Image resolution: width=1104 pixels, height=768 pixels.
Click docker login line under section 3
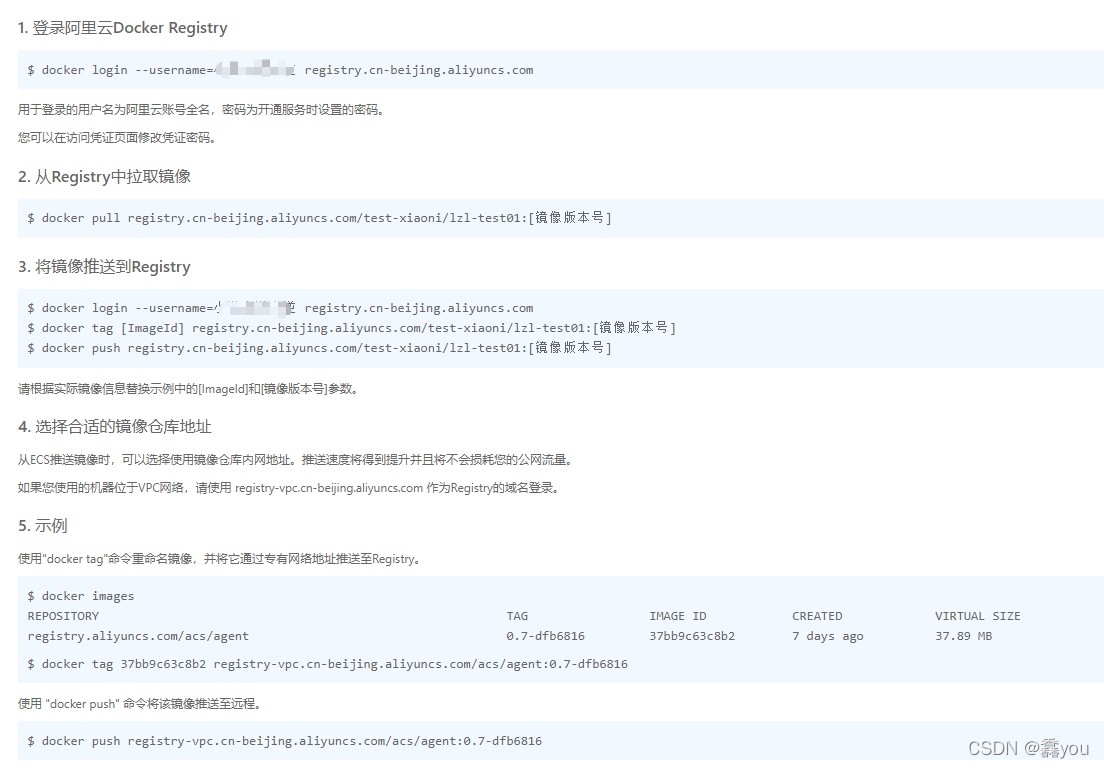(280, 308)
